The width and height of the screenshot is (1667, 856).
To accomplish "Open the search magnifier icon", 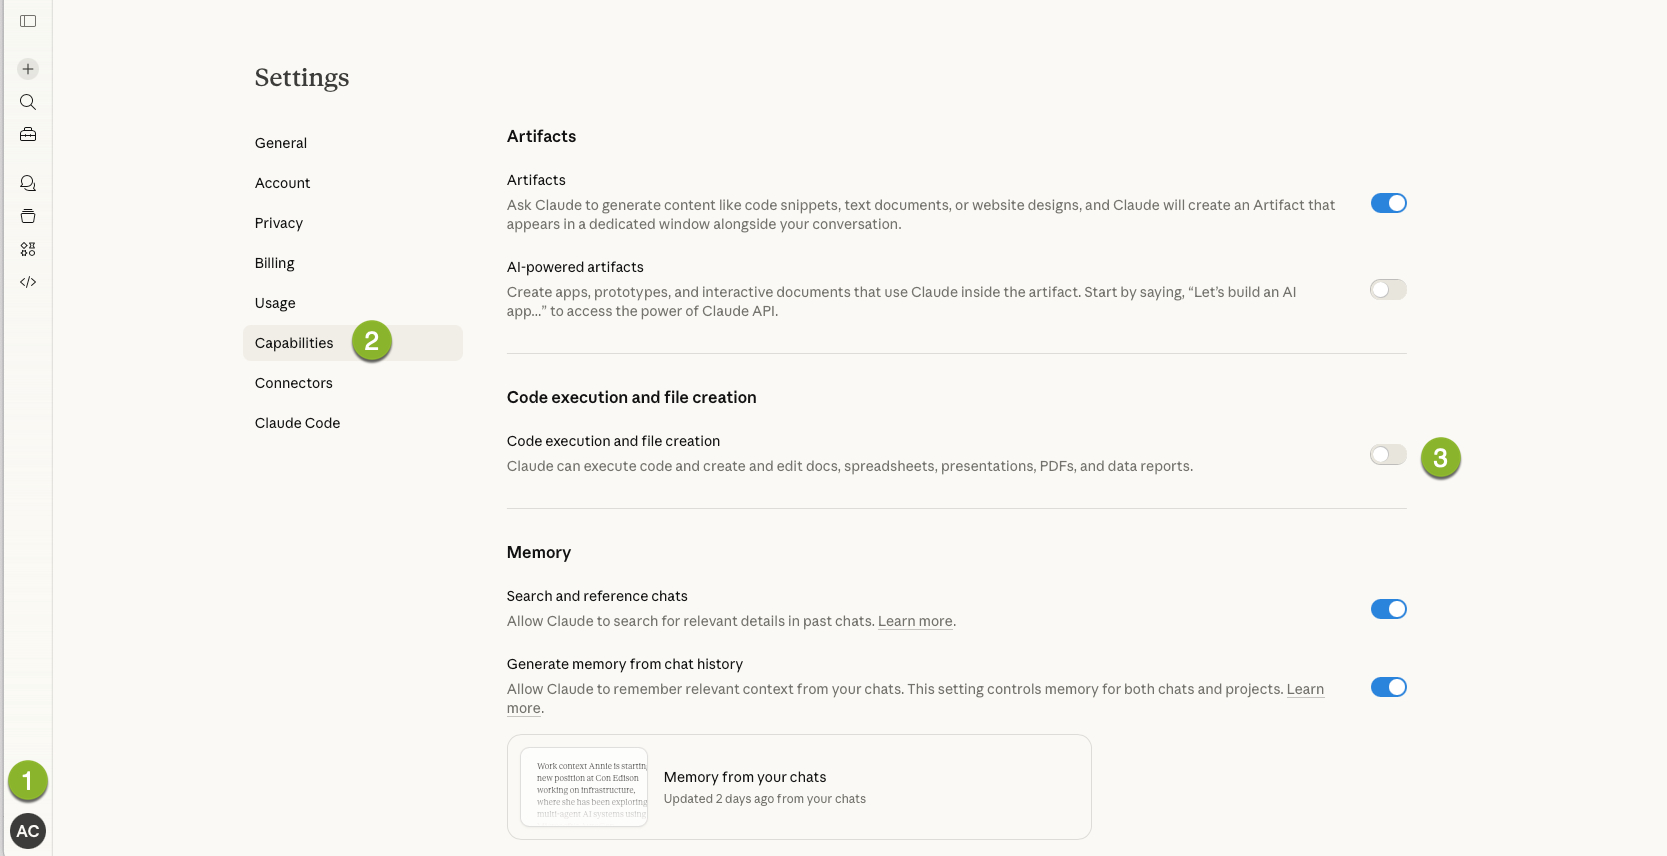I will pyautogui.click(x=28, y=102).
